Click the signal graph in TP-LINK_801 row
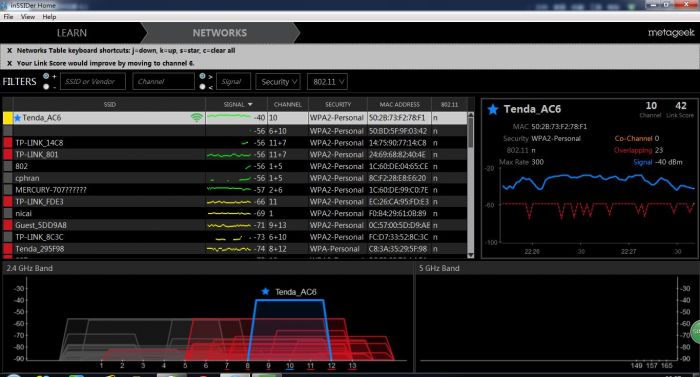Image resolution: width=700 pixels, height=377 pixels. click(229, 155)
